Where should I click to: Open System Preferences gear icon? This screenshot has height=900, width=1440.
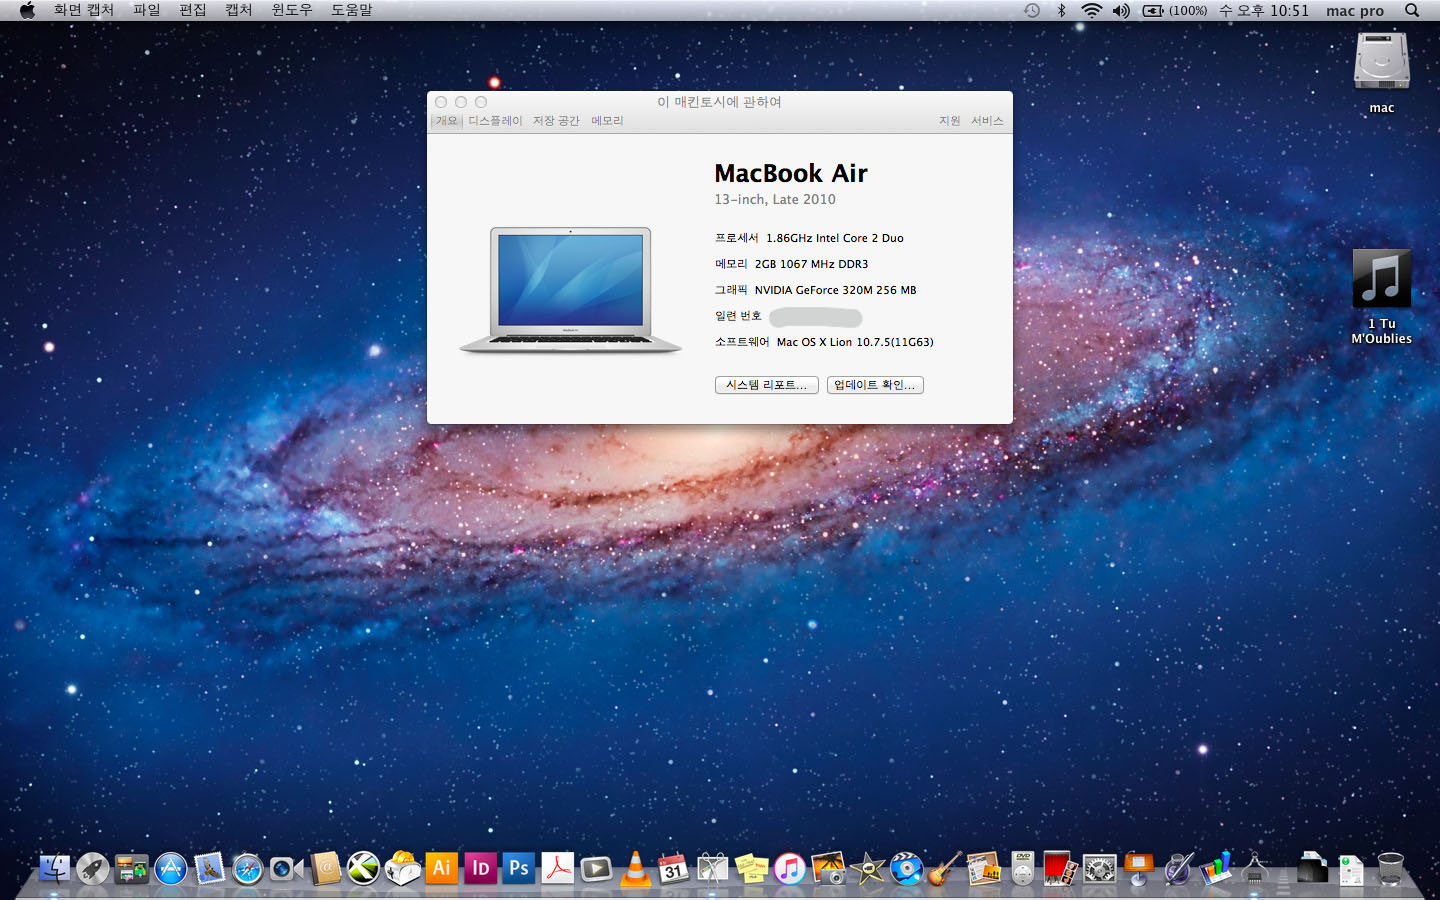[1099, 869]
